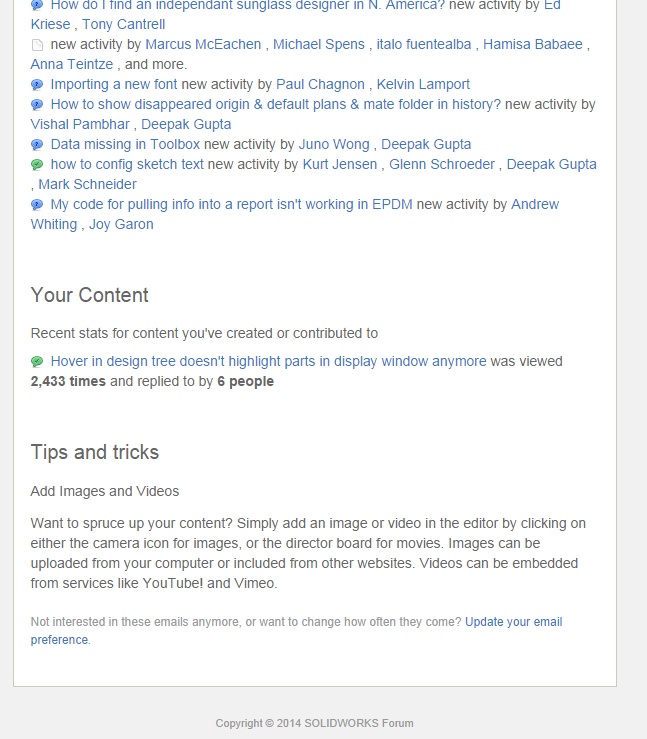Click the discussion icon beside My code for pulling info
647x739 pixels.
point(37,205)
